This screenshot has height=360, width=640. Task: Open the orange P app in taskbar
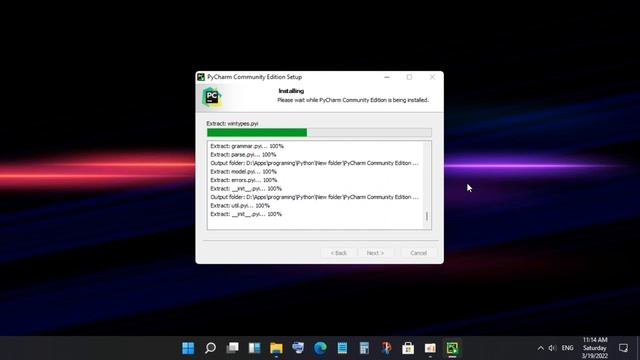tap(386, 348)
